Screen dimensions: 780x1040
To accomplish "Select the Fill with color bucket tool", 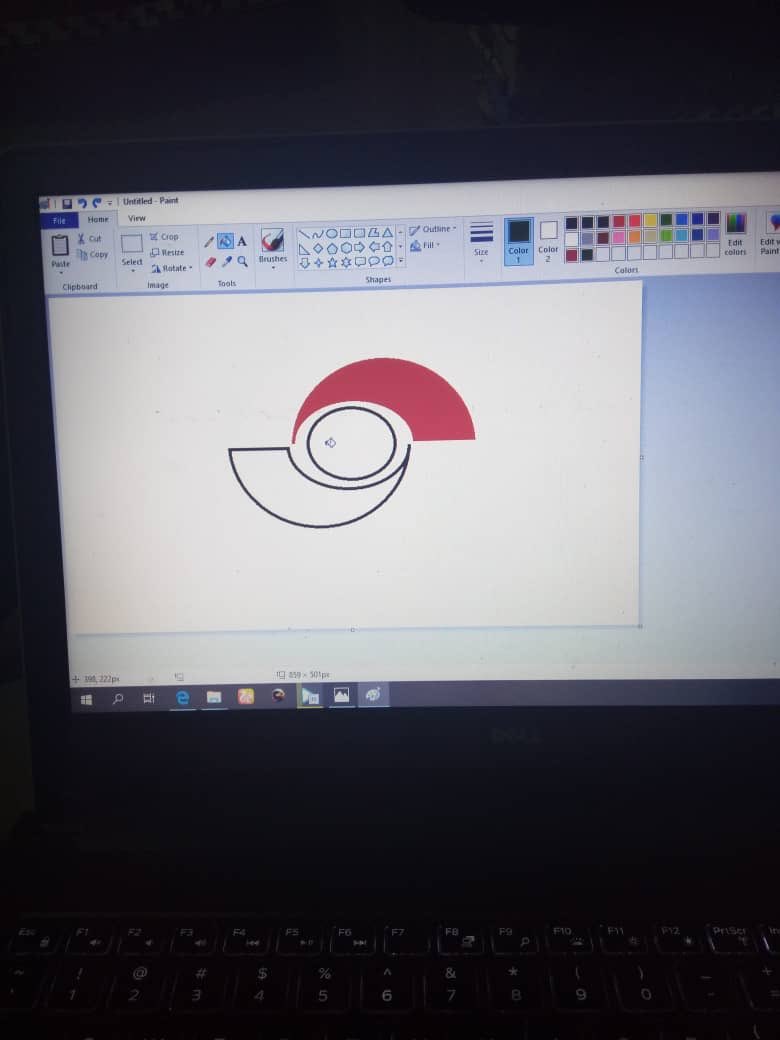I will 226,241.
